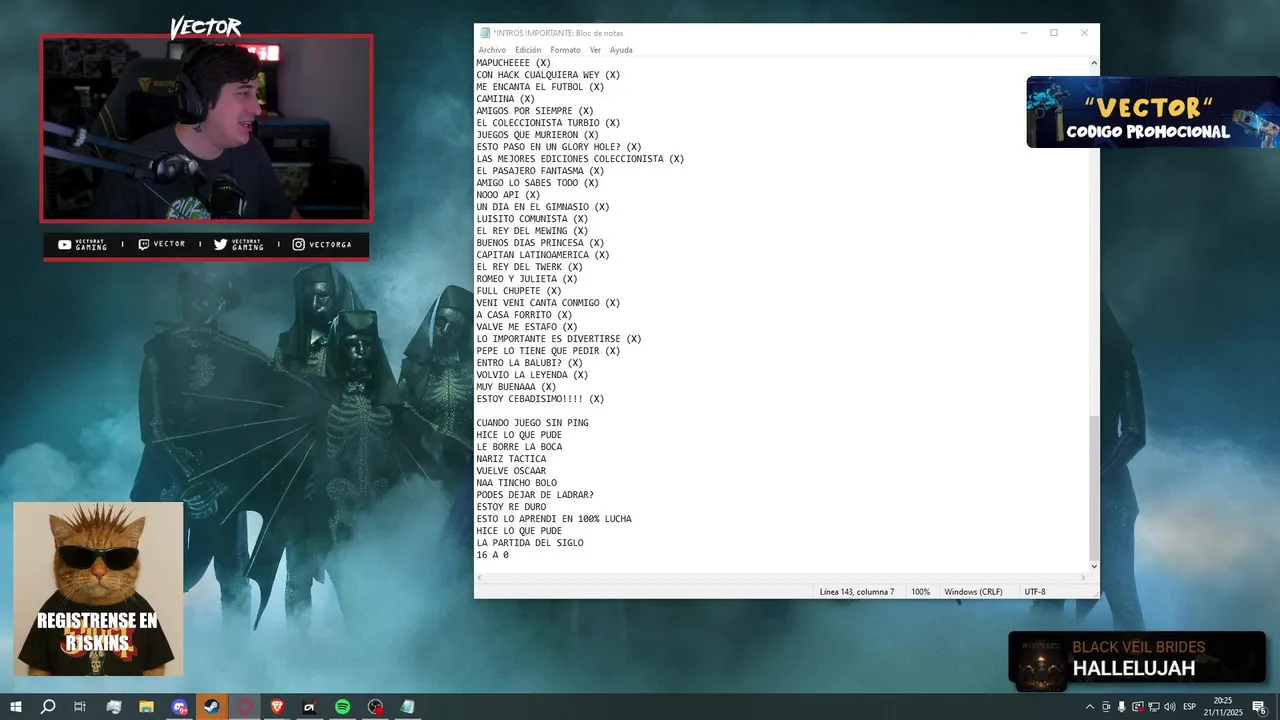Click 'Línea 143, columna 7' in status bar
Image resolution: width=1280 pixels, height=720 pixels.
[856, 592]
